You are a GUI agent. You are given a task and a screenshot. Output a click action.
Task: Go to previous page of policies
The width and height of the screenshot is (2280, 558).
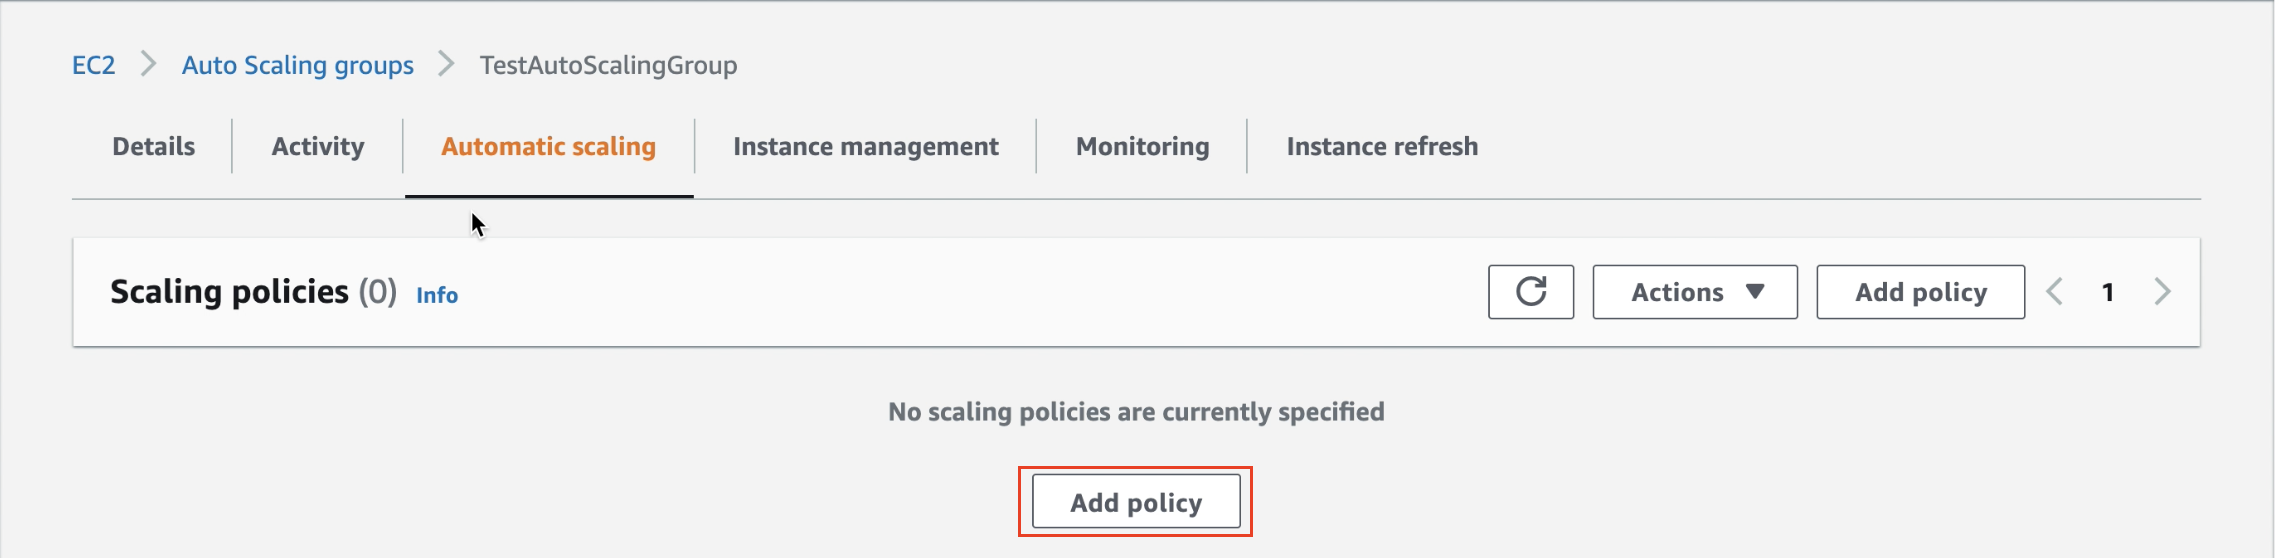coord(2055,292)
